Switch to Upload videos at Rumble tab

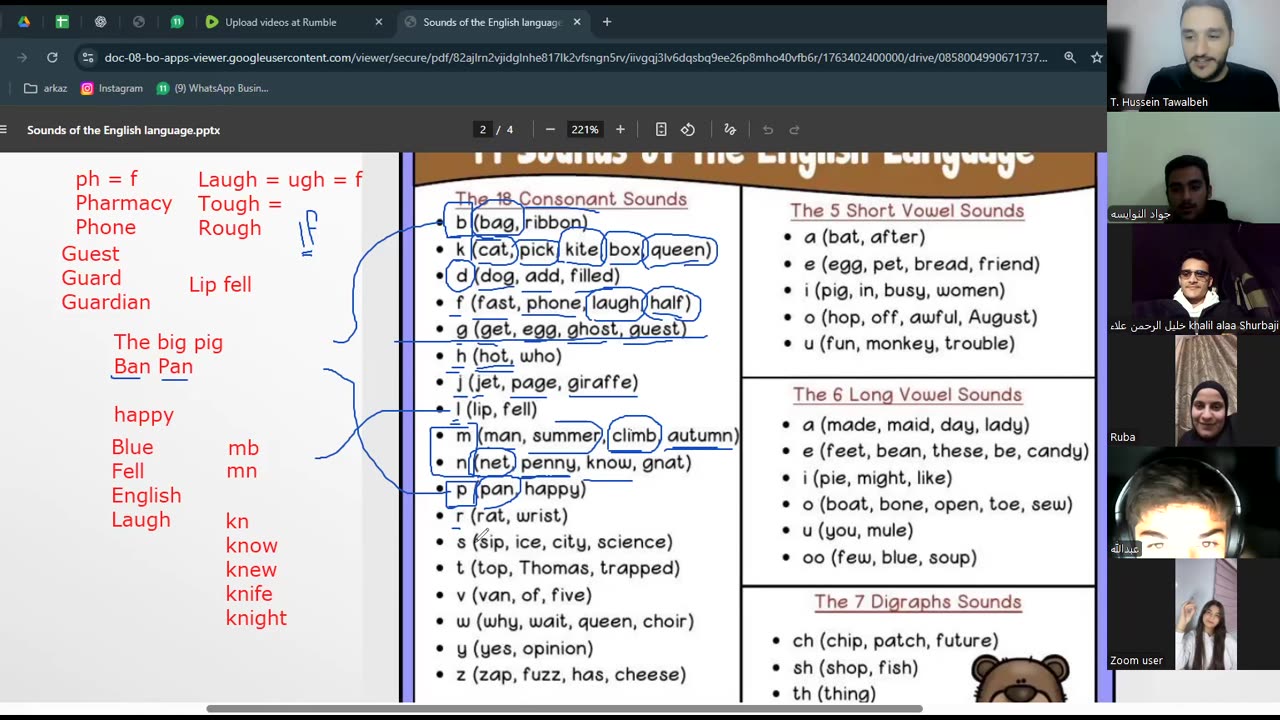tap(281, 22)
